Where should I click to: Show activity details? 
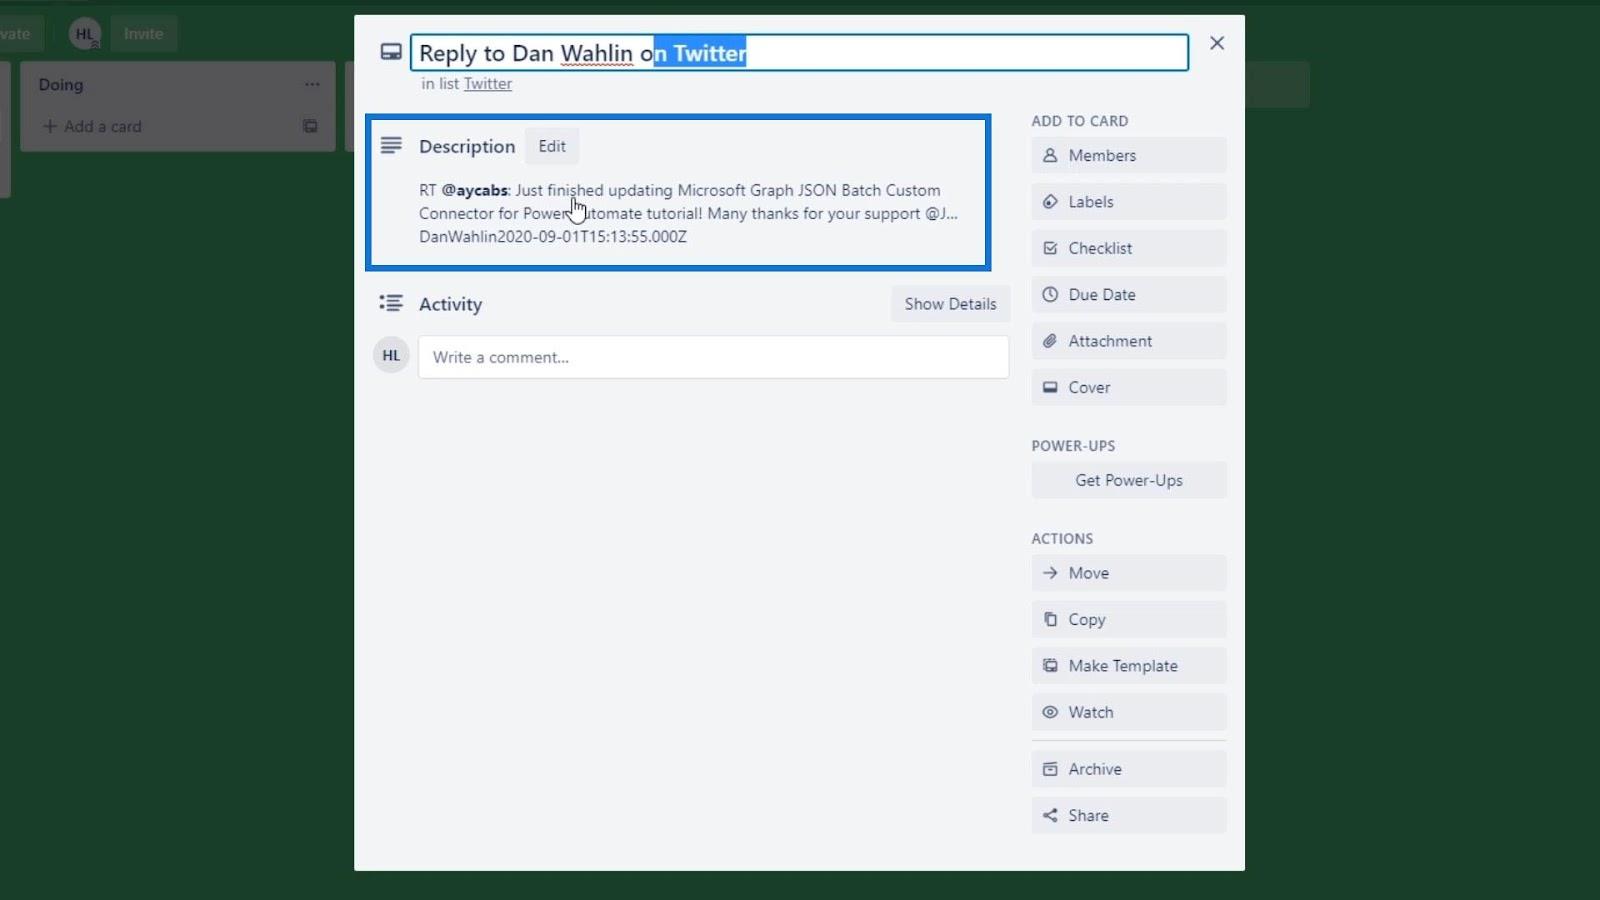point(950,304)
